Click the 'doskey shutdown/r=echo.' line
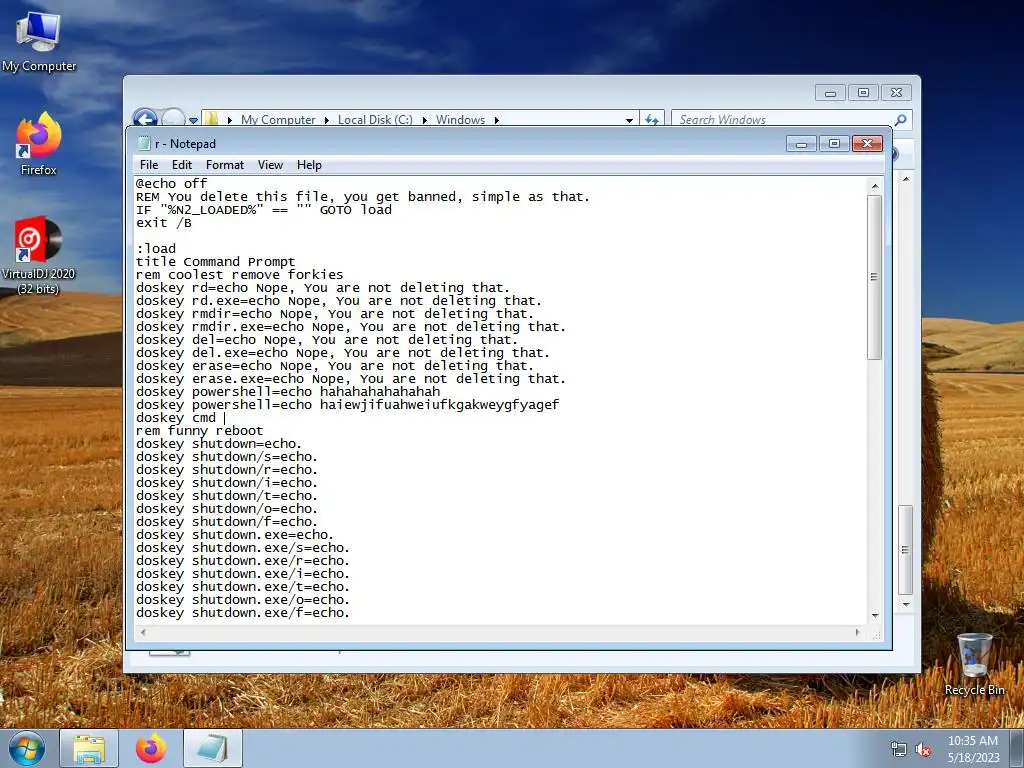This screenshot has height=768, width=1024. pos(227,470)
